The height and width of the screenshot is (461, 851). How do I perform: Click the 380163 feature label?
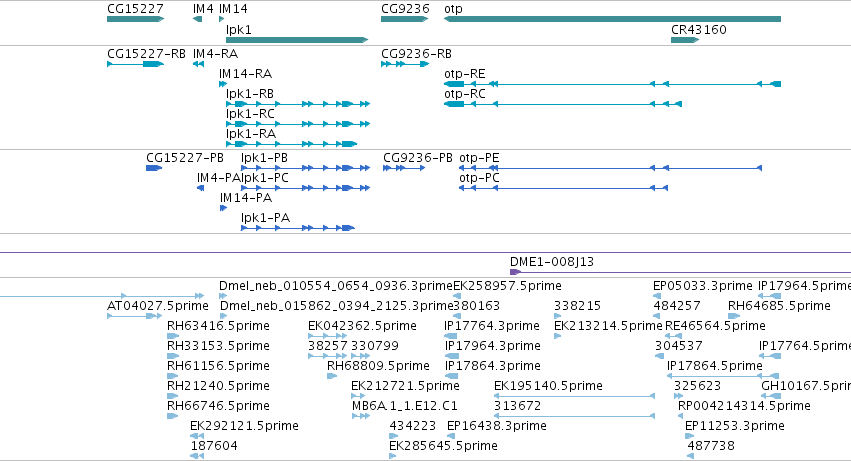pyautogui.click(x=477, y=306)
